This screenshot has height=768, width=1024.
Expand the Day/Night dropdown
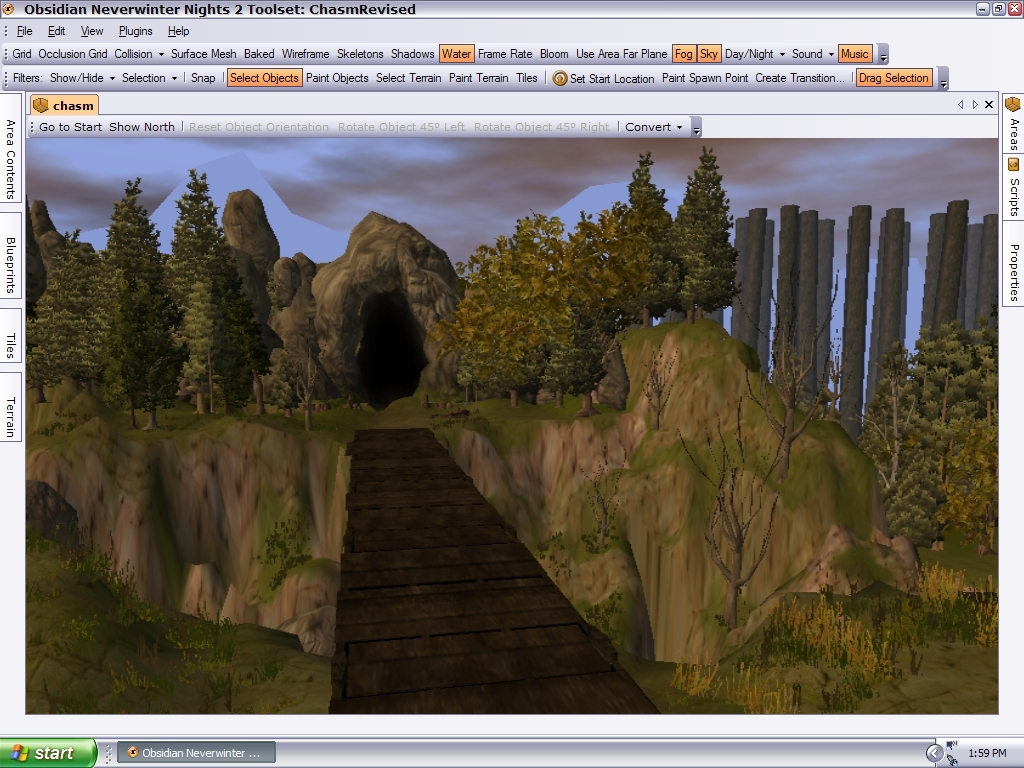[755, 54]
